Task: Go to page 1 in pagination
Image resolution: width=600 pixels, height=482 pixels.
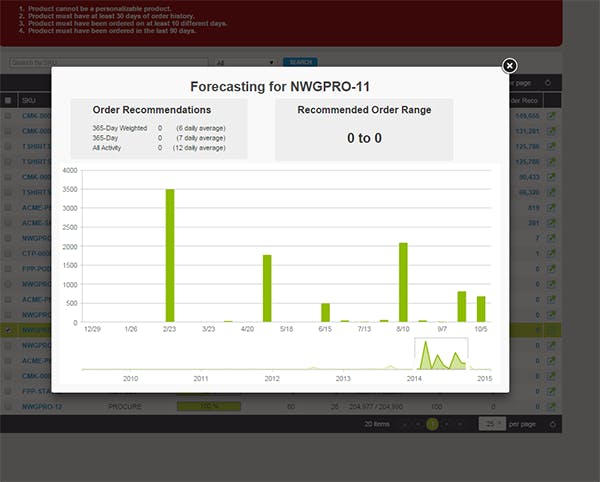Action: point(432,424)
